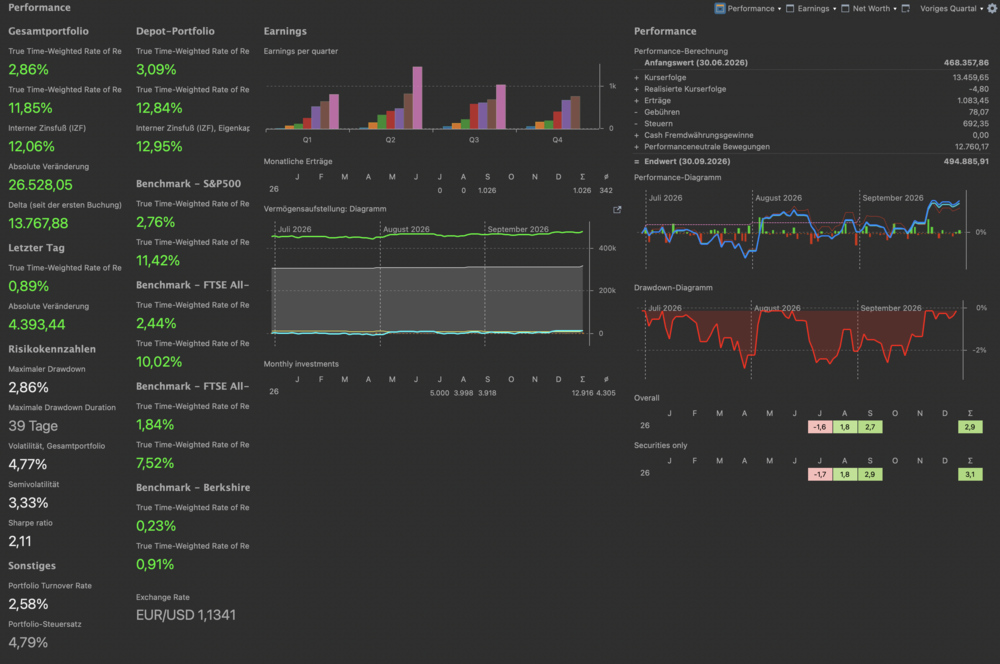The height and width of the screenshot is (664, 1000).
Task: Select the Benchmark – Berkshire heading
Action: tap(193, 487)
